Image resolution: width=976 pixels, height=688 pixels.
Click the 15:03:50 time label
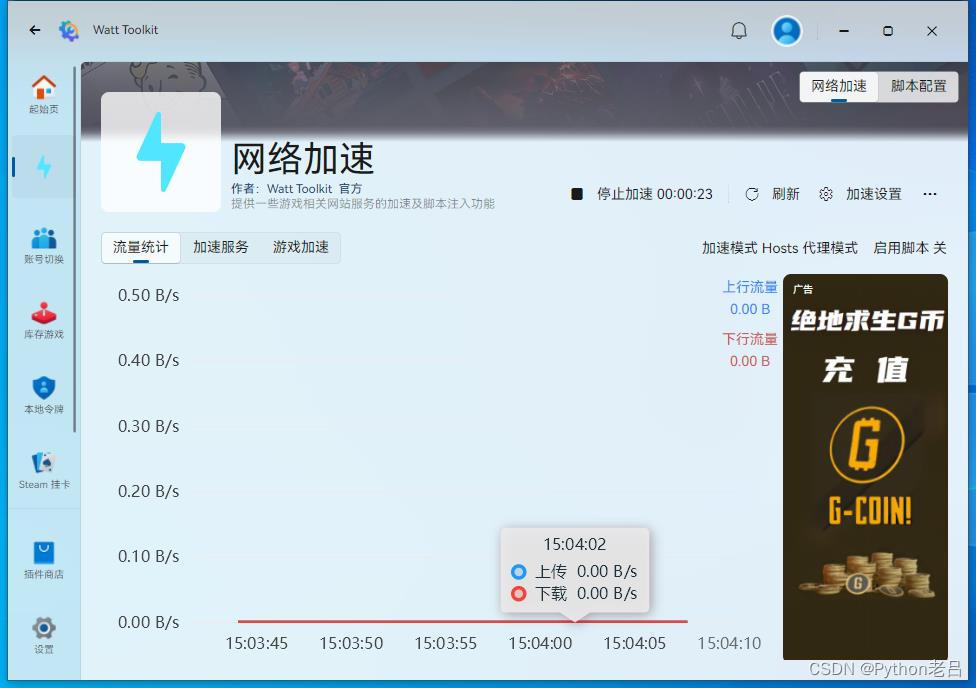[351, 643]
